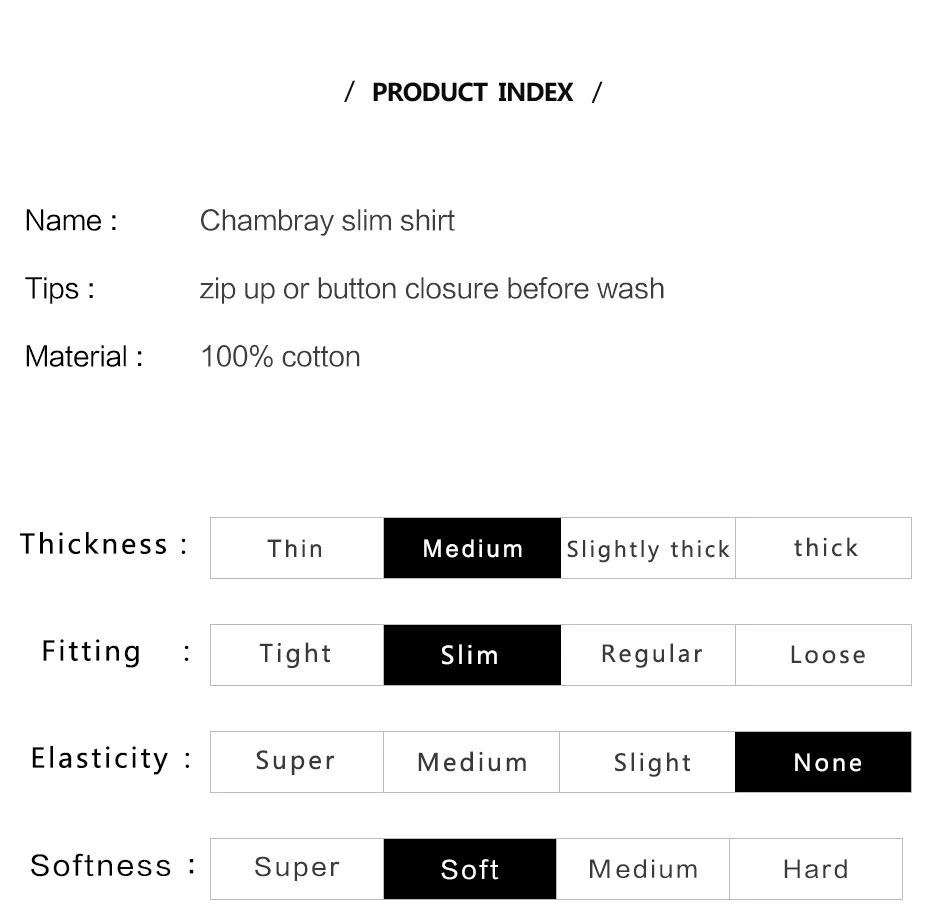This screenshot has height=924, width=930.
Task: Choose Medium elasticity option
Action: pos(472,762)
